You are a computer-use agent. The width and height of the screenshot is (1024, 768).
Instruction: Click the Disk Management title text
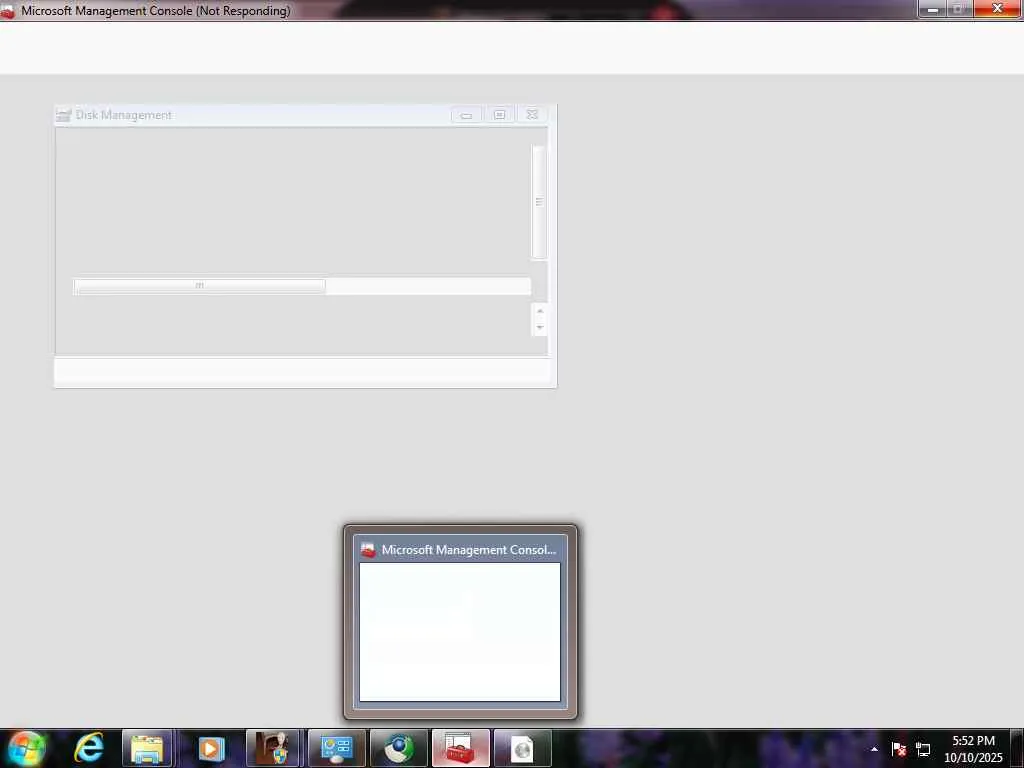(123, 115)
